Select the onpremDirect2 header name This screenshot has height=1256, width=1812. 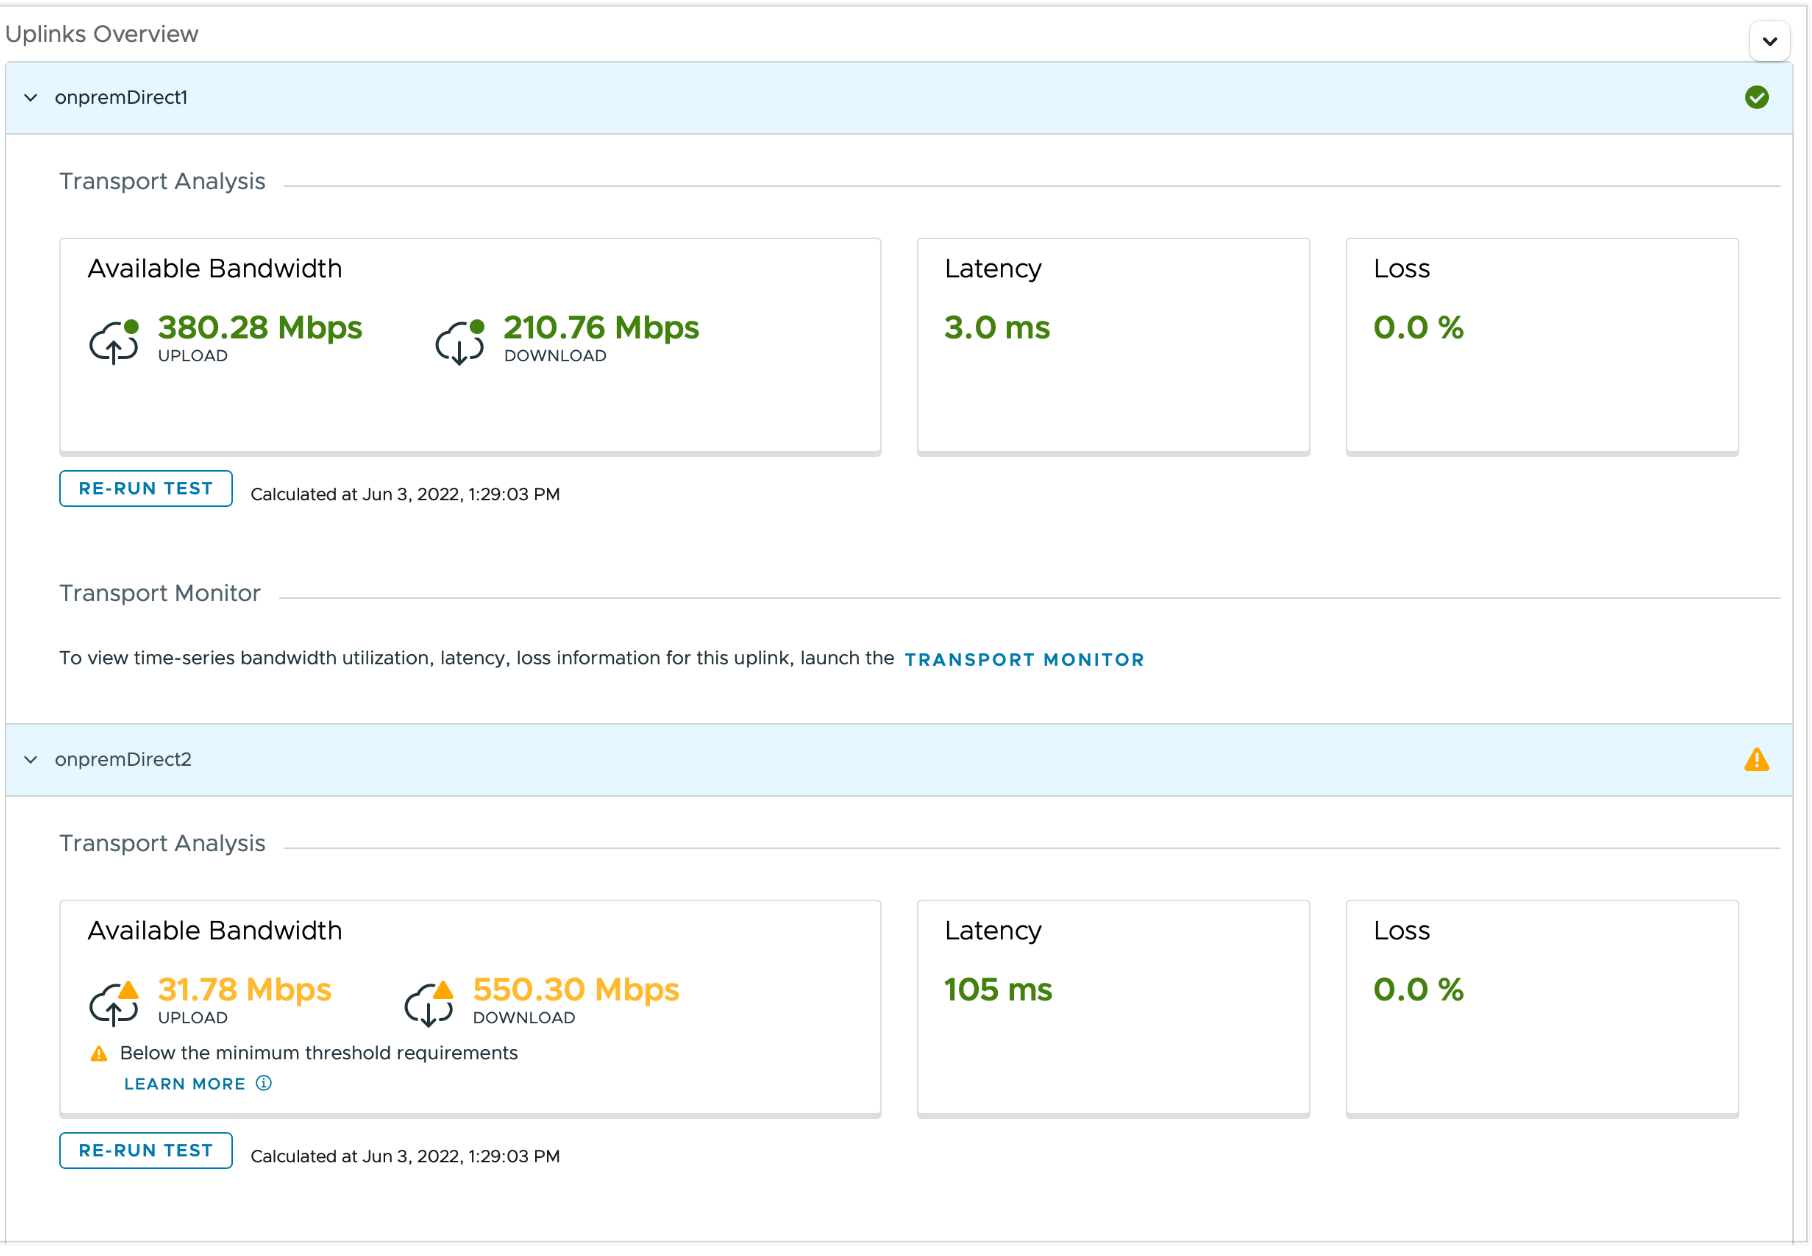pos(123,760)
